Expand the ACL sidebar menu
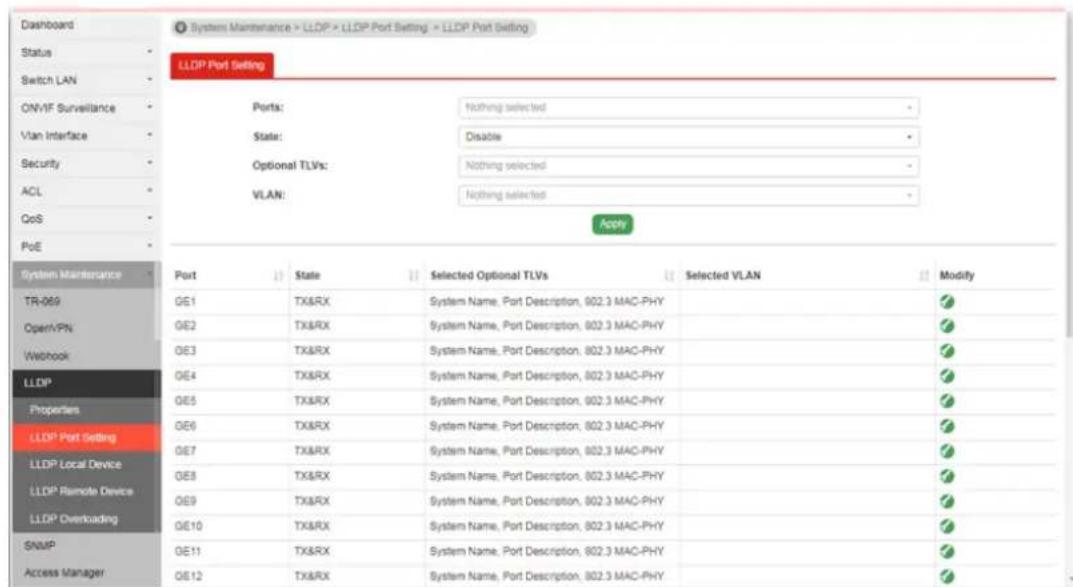The image size is (1073, 587). point(86,191)
